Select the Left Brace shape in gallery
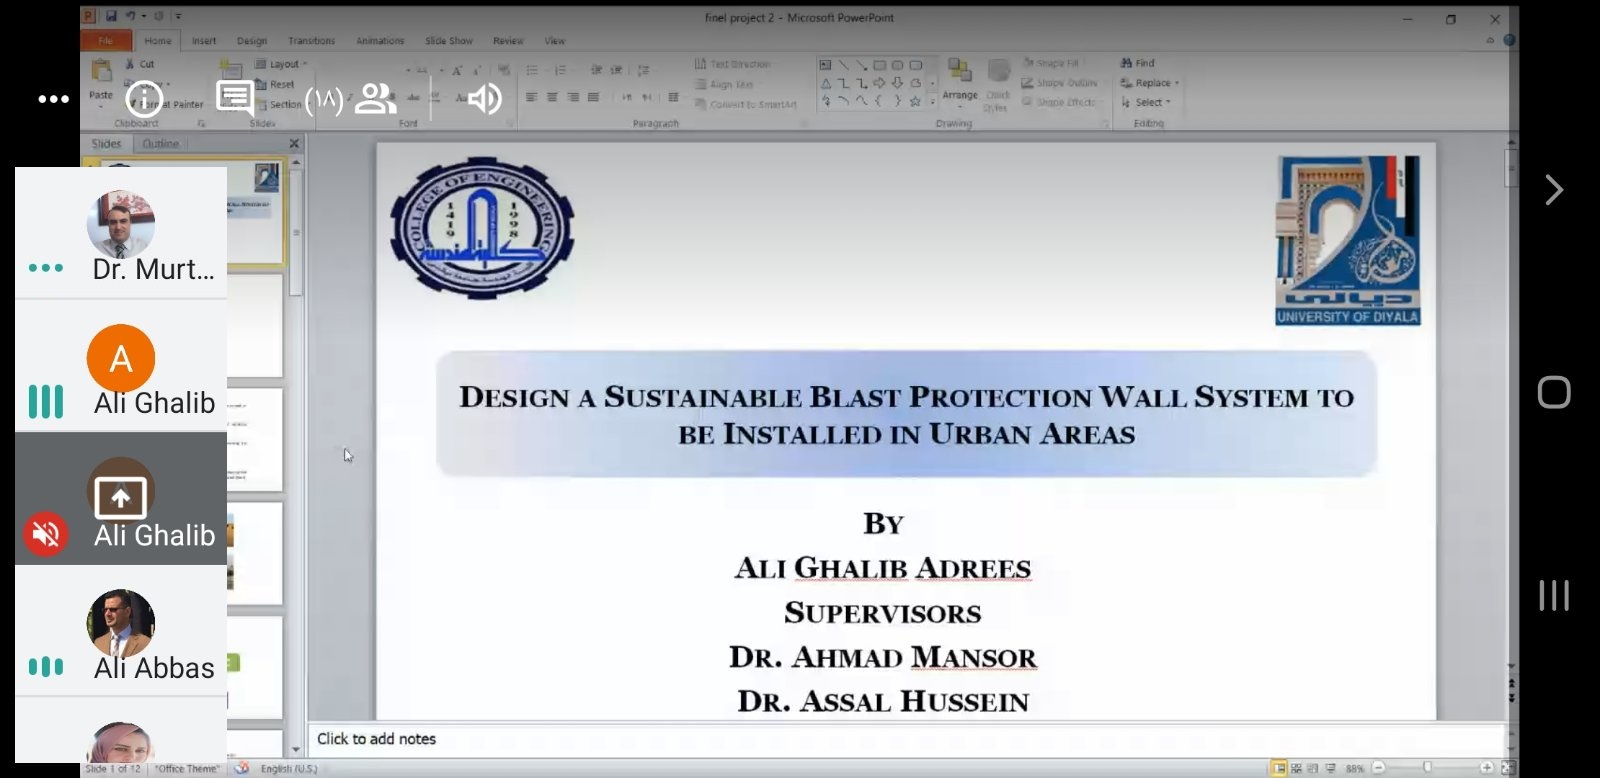 pyautogui.click(x=879, y=101)
